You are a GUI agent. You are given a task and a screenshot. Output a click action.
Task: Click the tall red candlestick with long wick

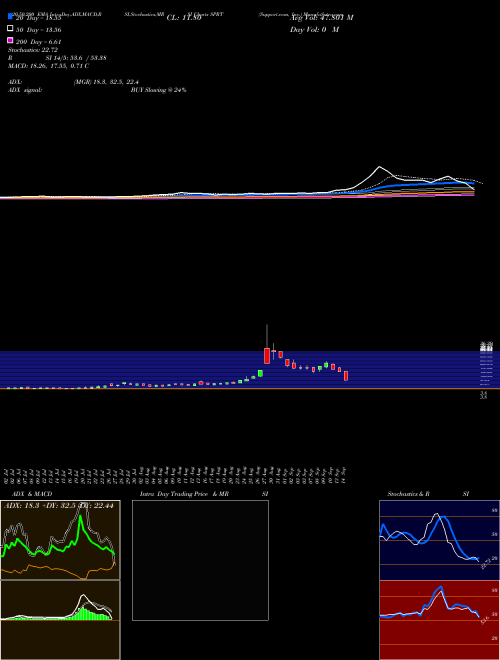click(x=267, y=355)
